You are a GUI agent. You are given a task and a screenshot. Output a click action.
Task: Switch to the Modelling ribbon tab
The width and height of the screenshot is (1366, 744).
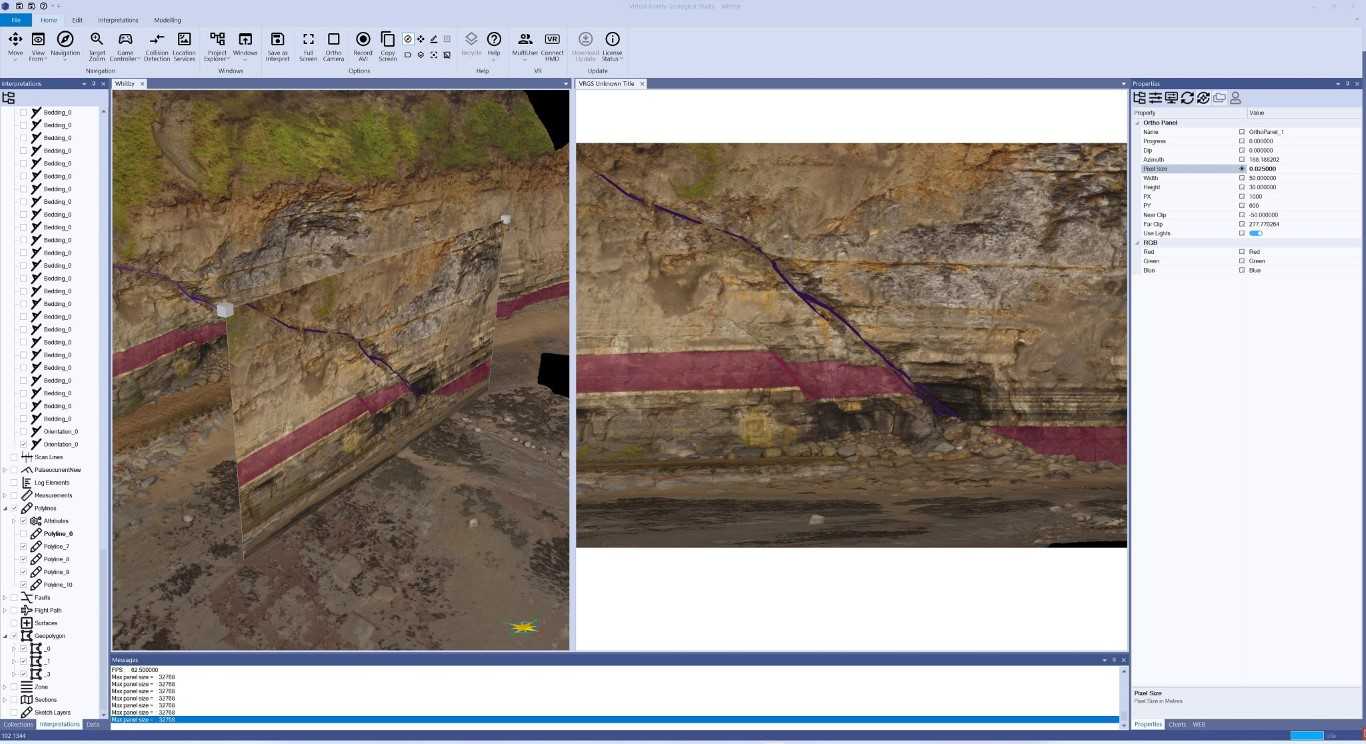[167, 19]
